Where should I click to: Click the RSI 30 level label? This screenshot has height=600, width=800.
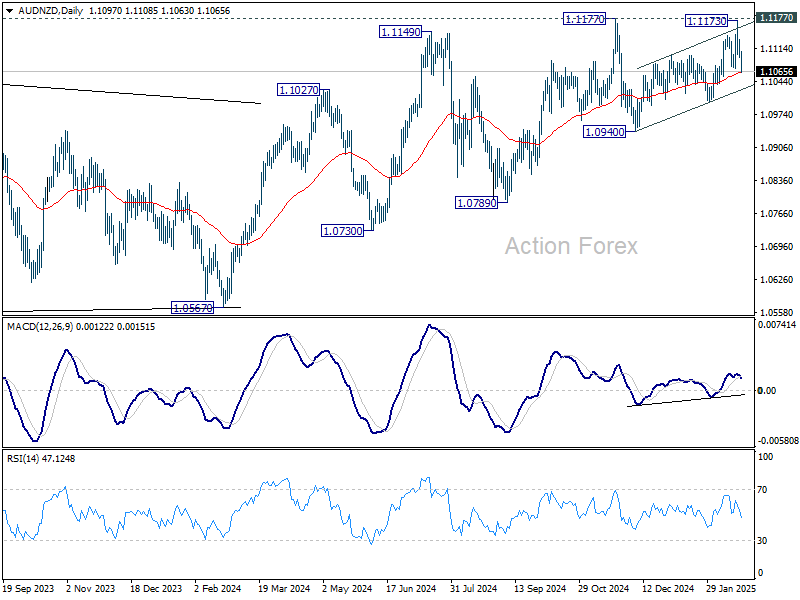click(762, 540)
